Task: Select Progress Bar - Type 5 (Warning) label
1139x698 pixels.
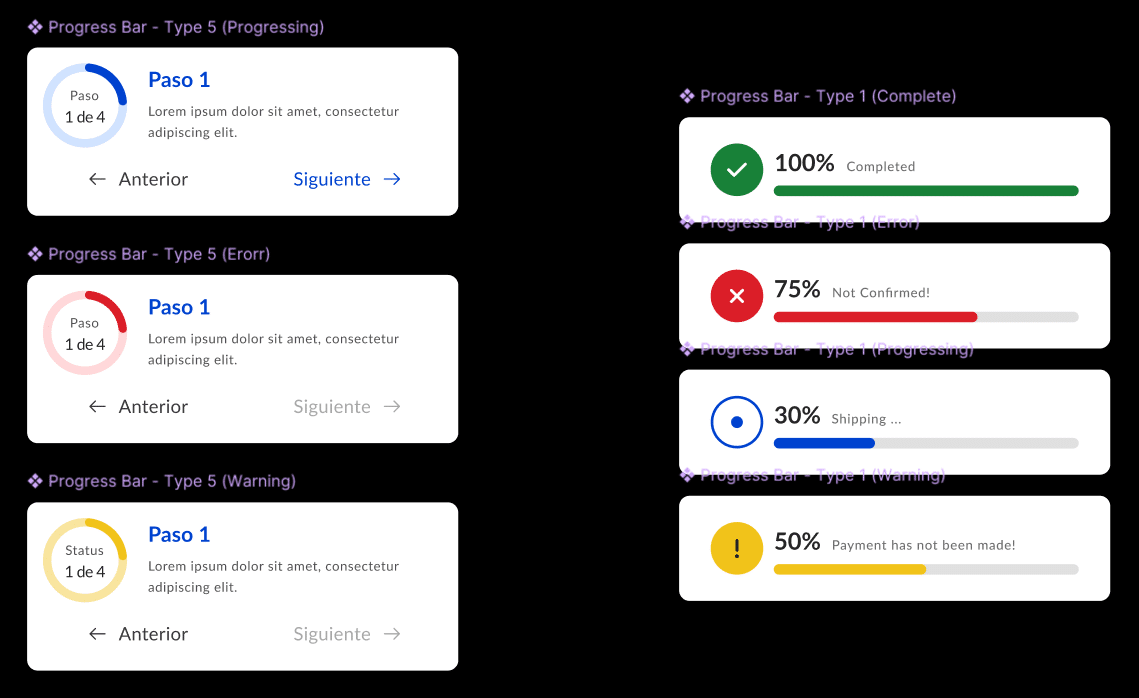Action: (172, 482)
